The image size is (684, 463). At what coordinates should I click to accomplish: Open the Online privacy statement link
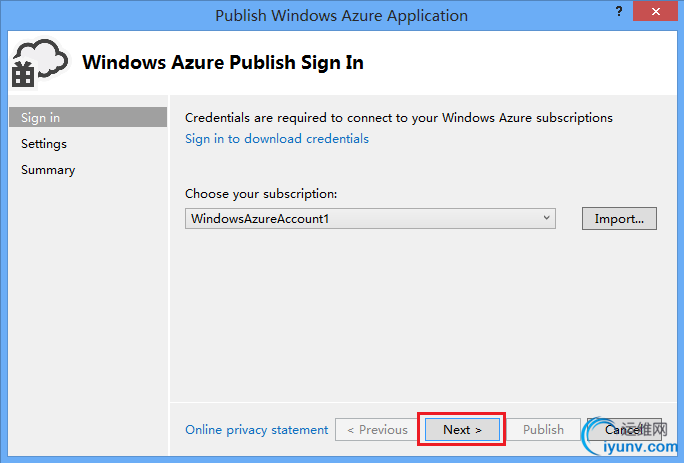256,430
